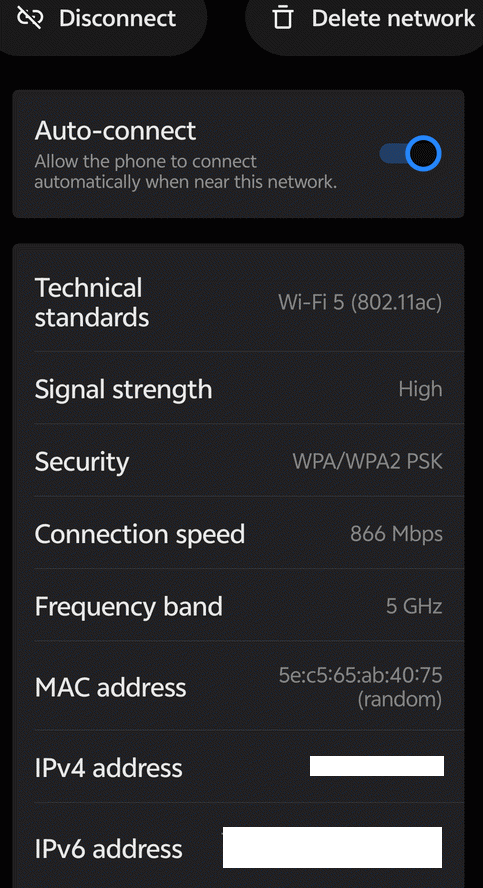This screenshot has height=888, width=483.
Task: Tap the random MAC address value
Action: tap(360, 687)
